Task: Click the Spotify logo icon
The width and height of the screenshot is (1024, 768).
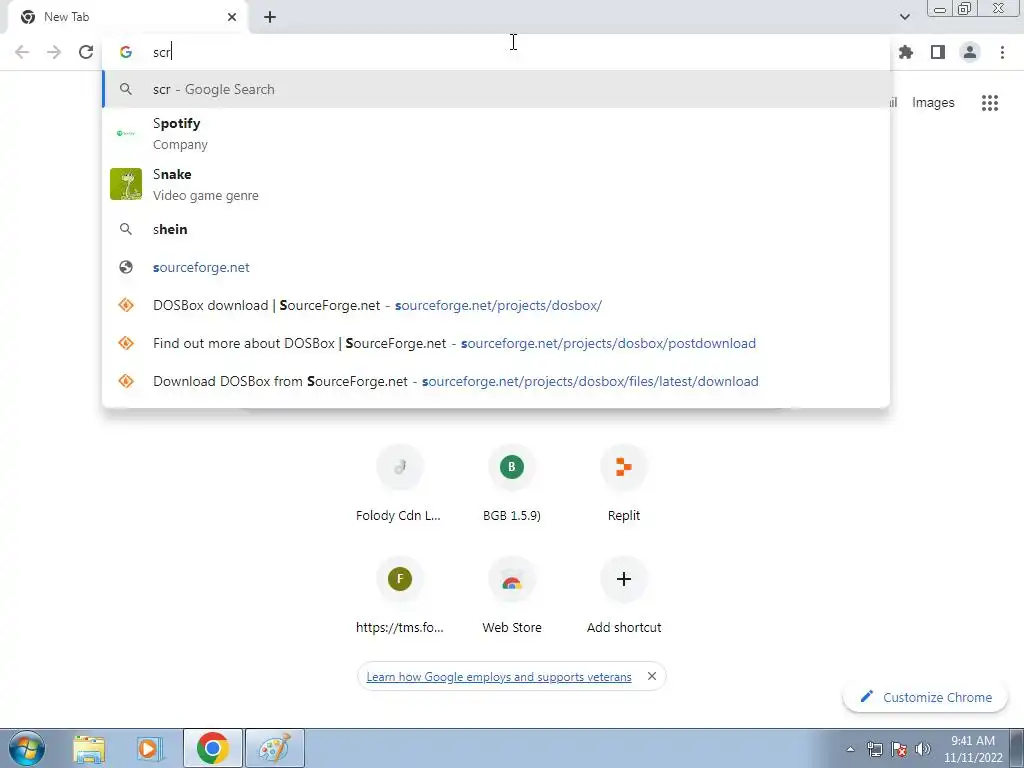Action: 126,133
